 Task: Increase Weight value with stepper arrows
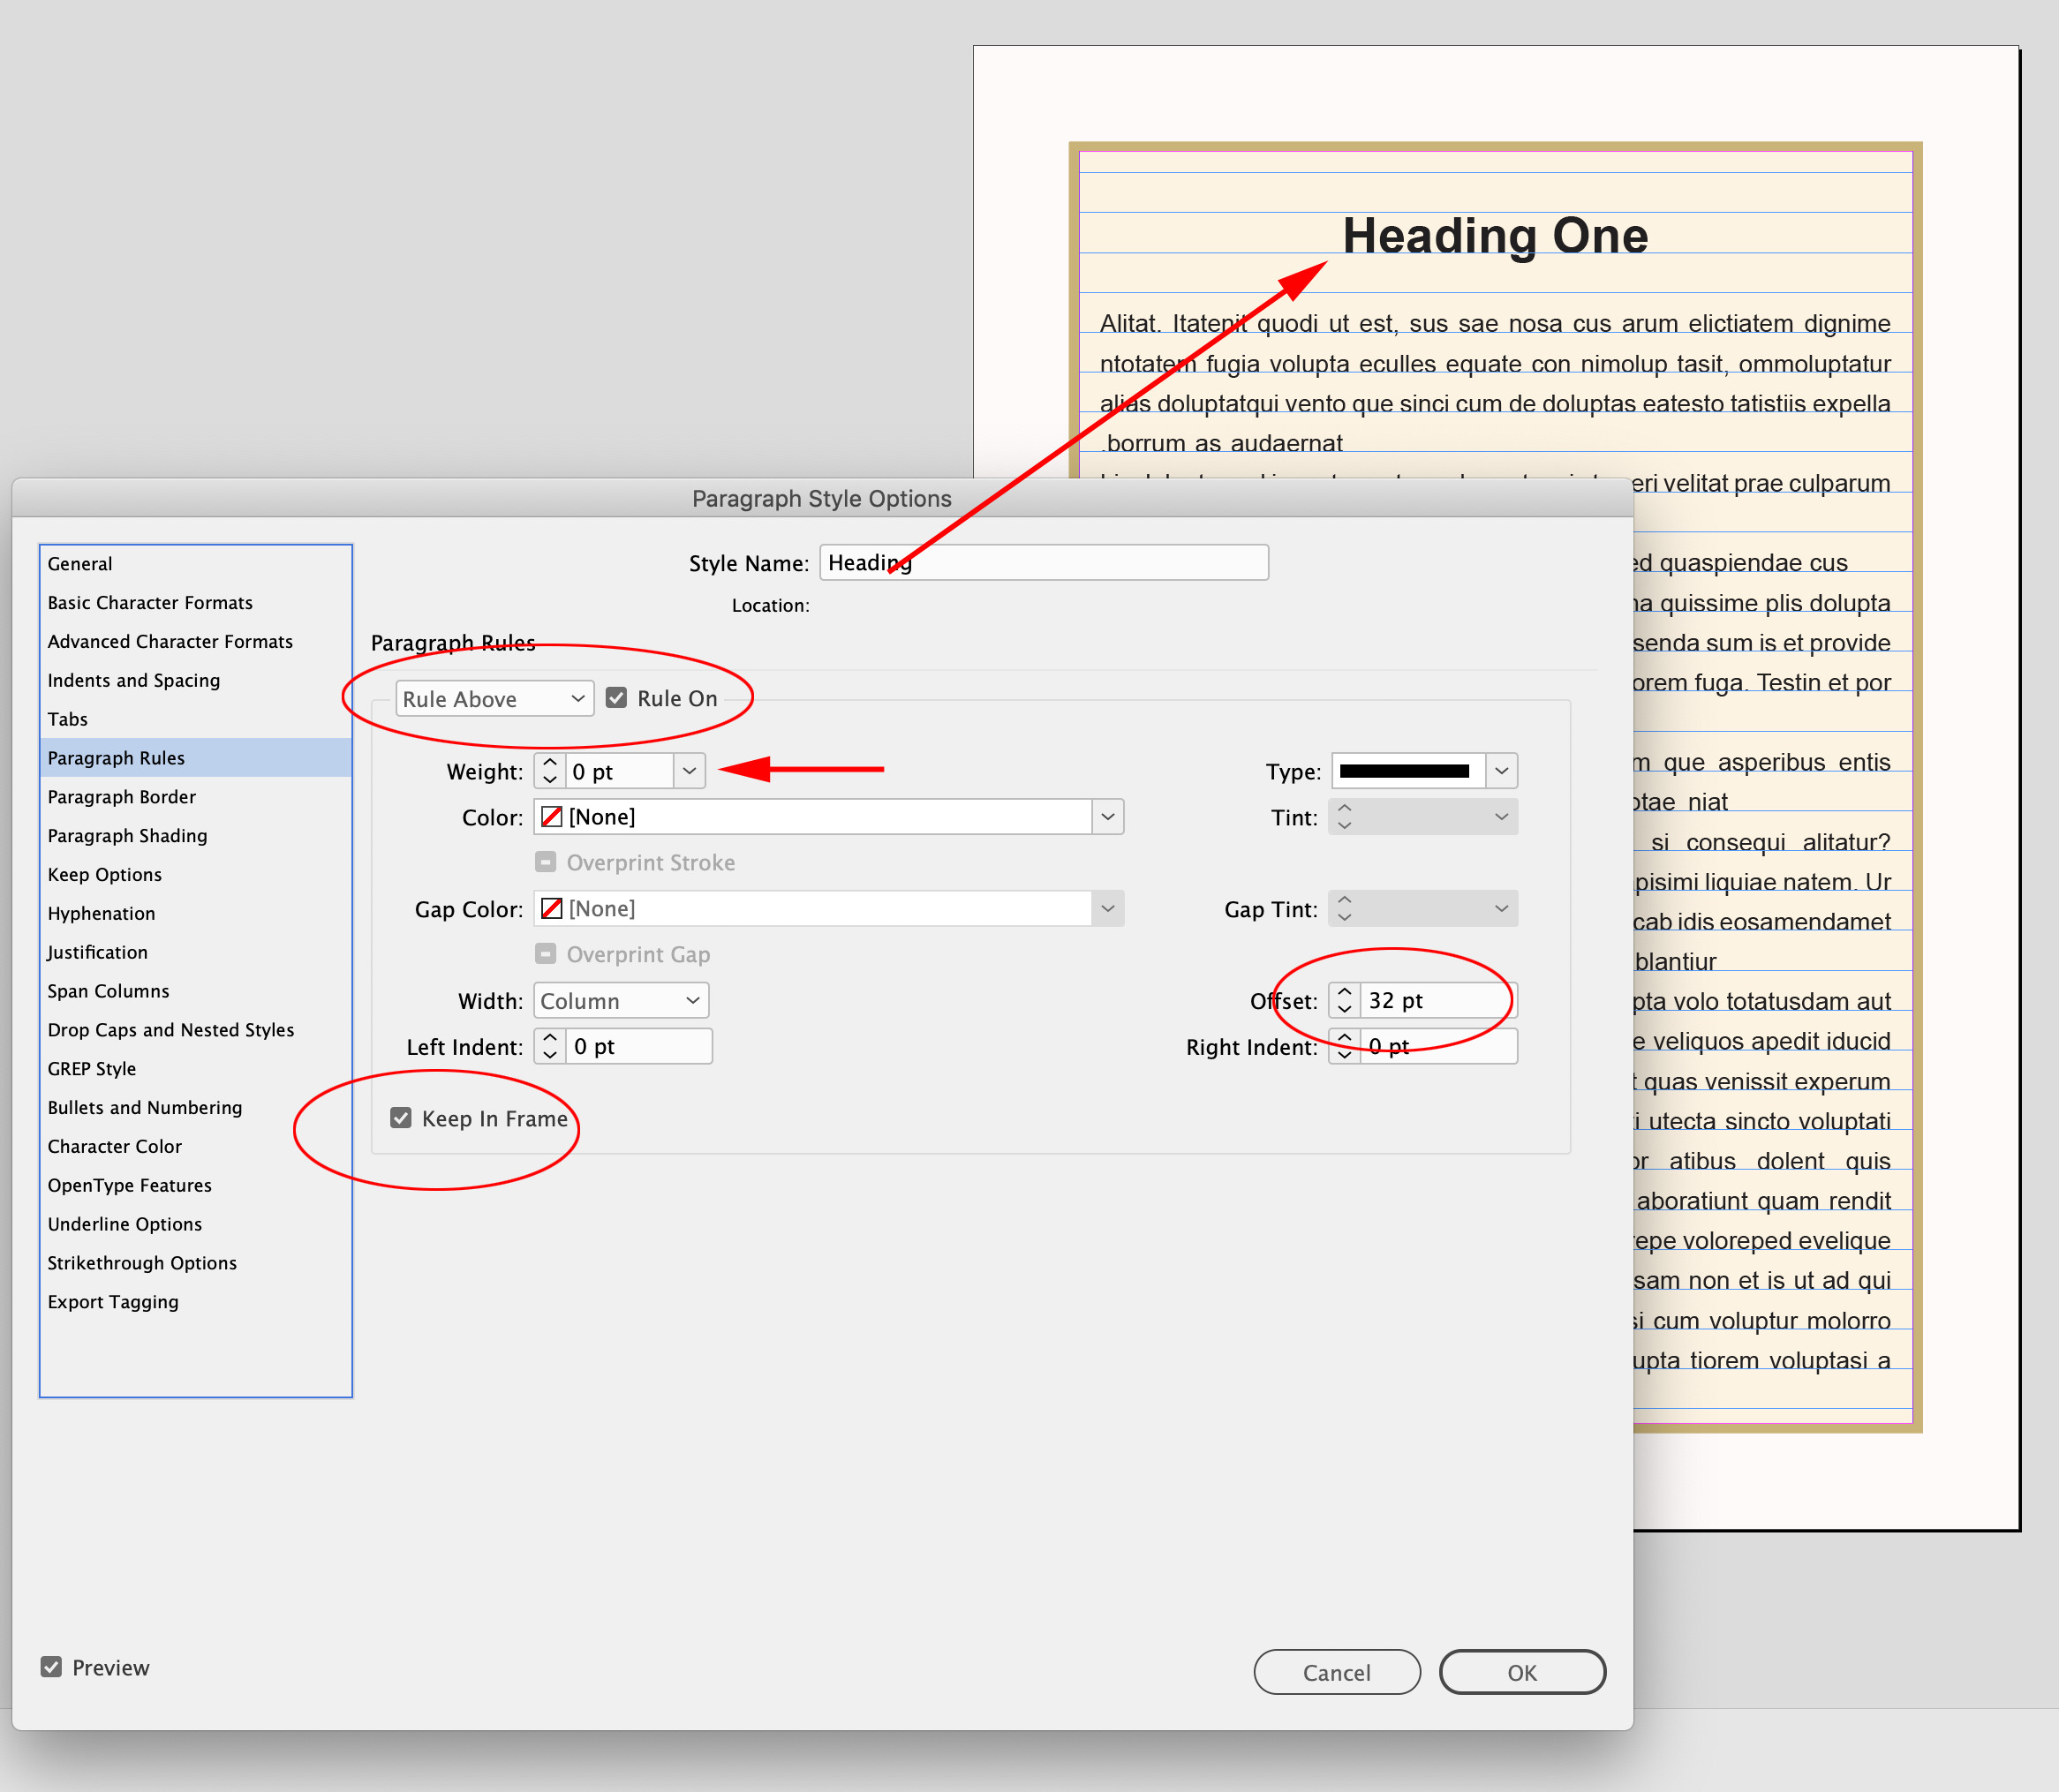[x=550, y=762]
